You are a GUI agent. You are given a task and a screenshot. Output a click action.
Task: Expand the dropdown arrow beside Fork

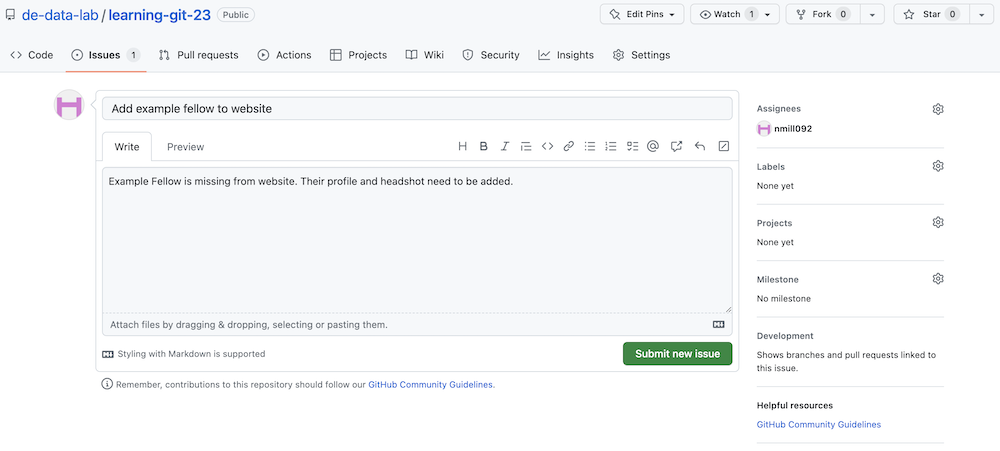(873, 14)
